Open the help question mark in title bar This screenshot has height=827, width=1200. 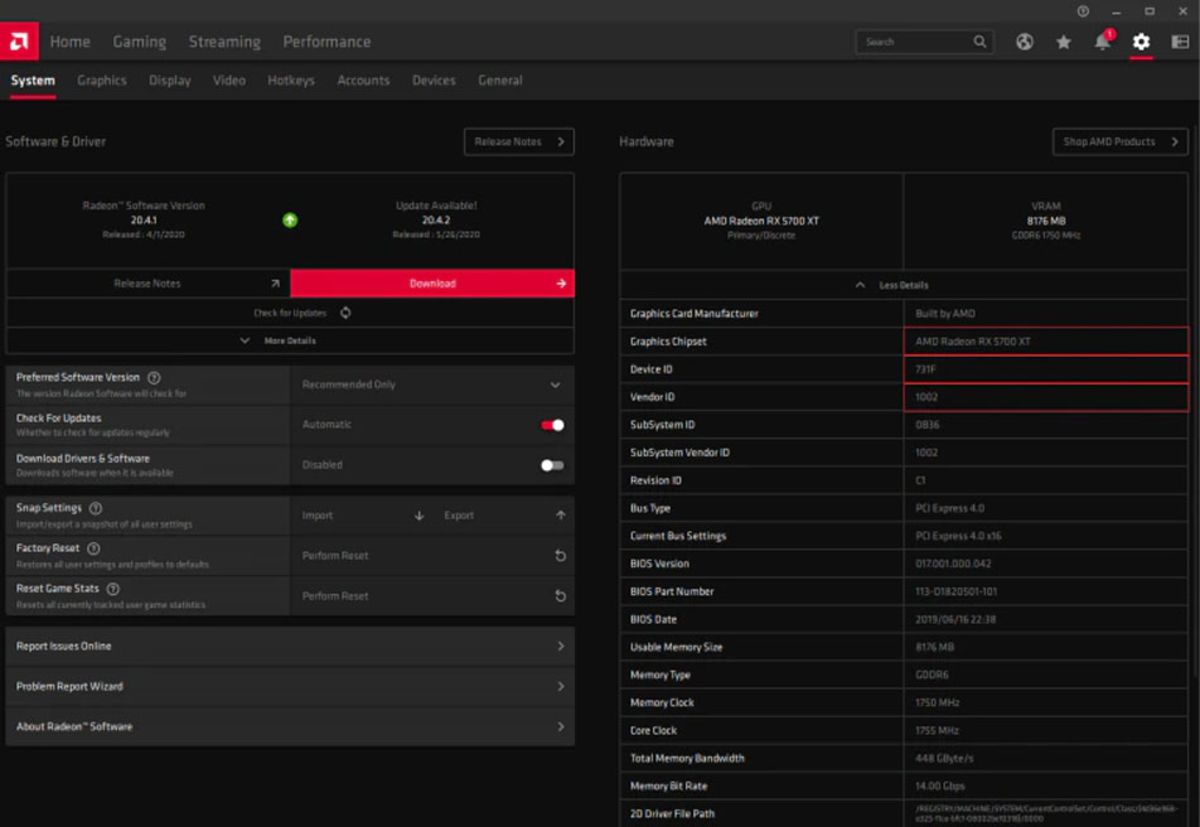pyautogui.click(x=1083, y=11)
